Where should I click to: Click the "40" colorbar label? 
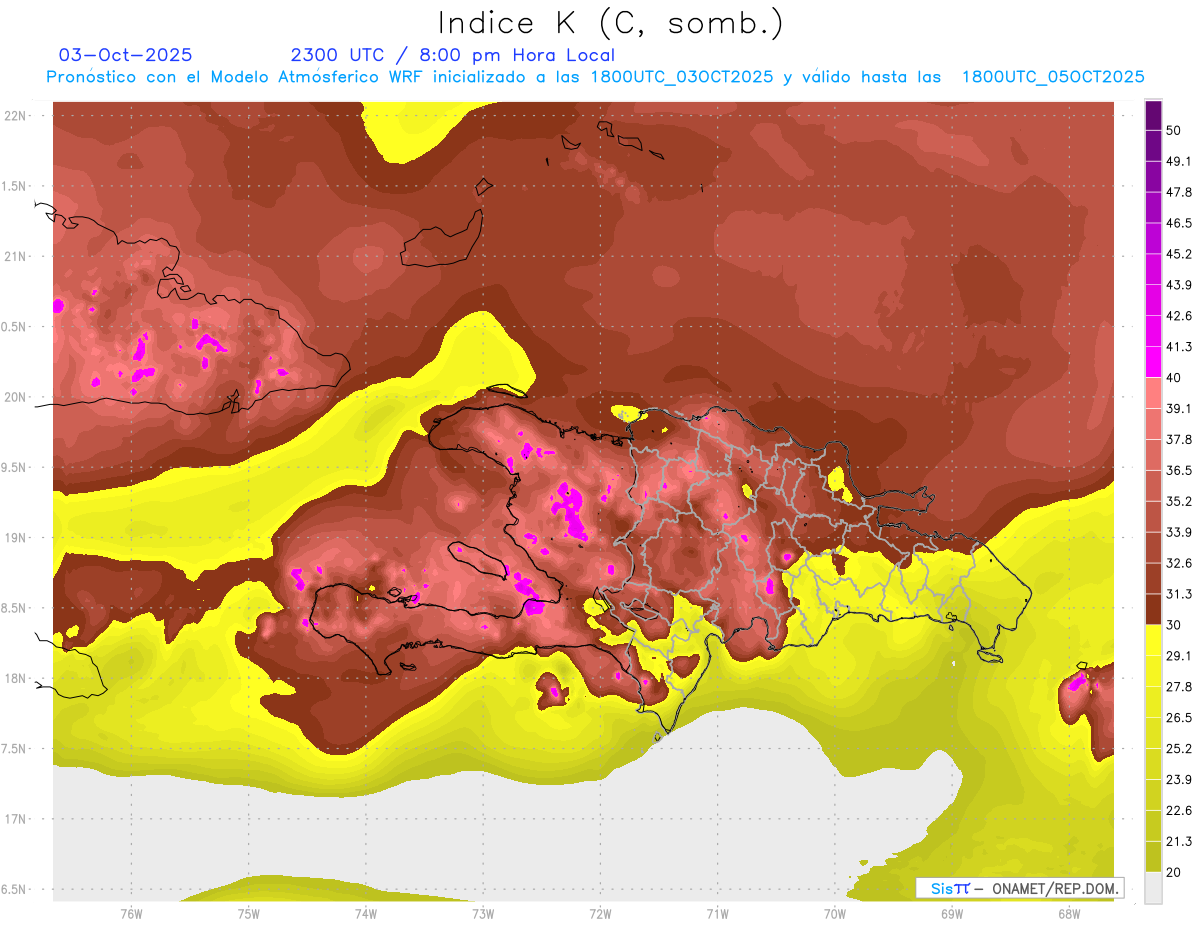click(1175, 378)
